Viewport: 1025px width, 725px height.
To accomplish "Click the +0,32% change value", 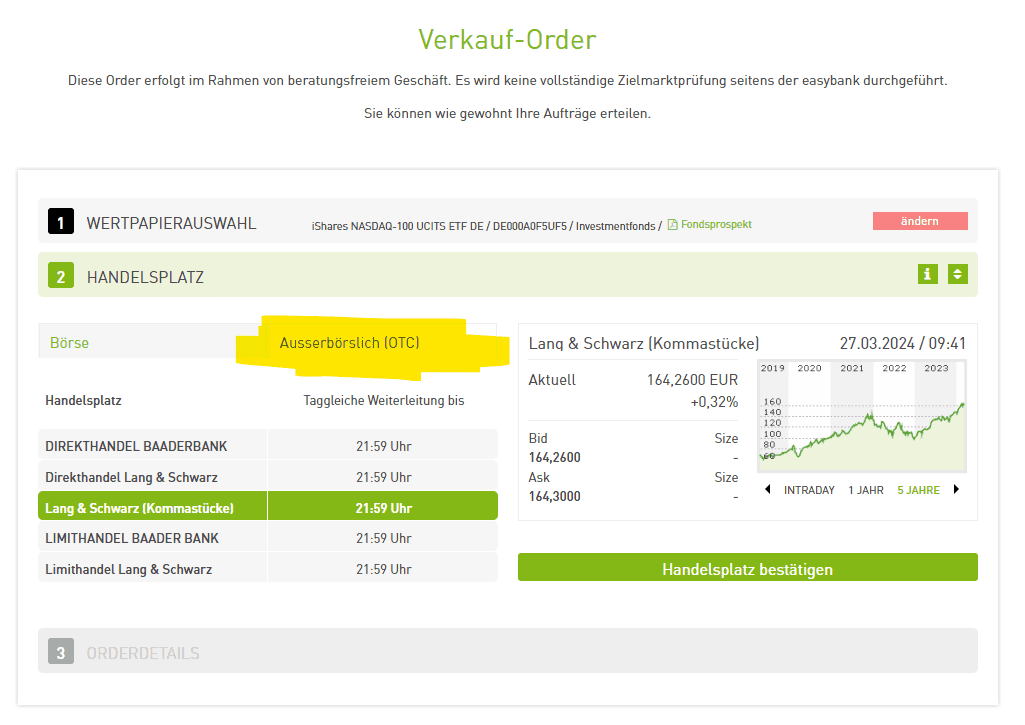I will [x=714, y=402].
